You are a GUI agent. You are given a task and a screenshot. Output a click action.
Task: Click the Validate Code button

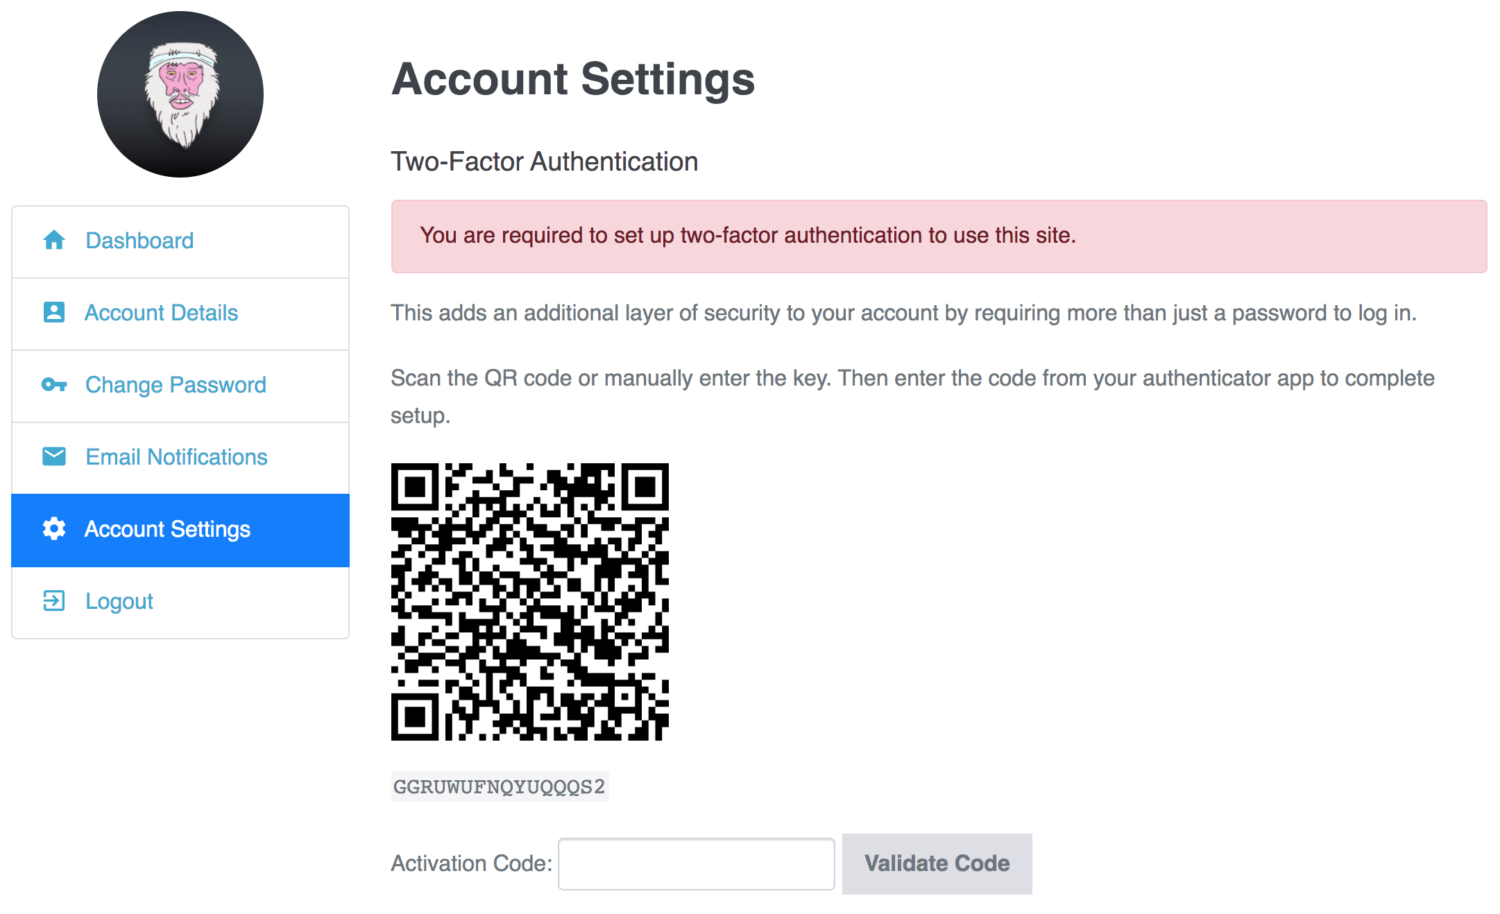(x=937, y=864)
